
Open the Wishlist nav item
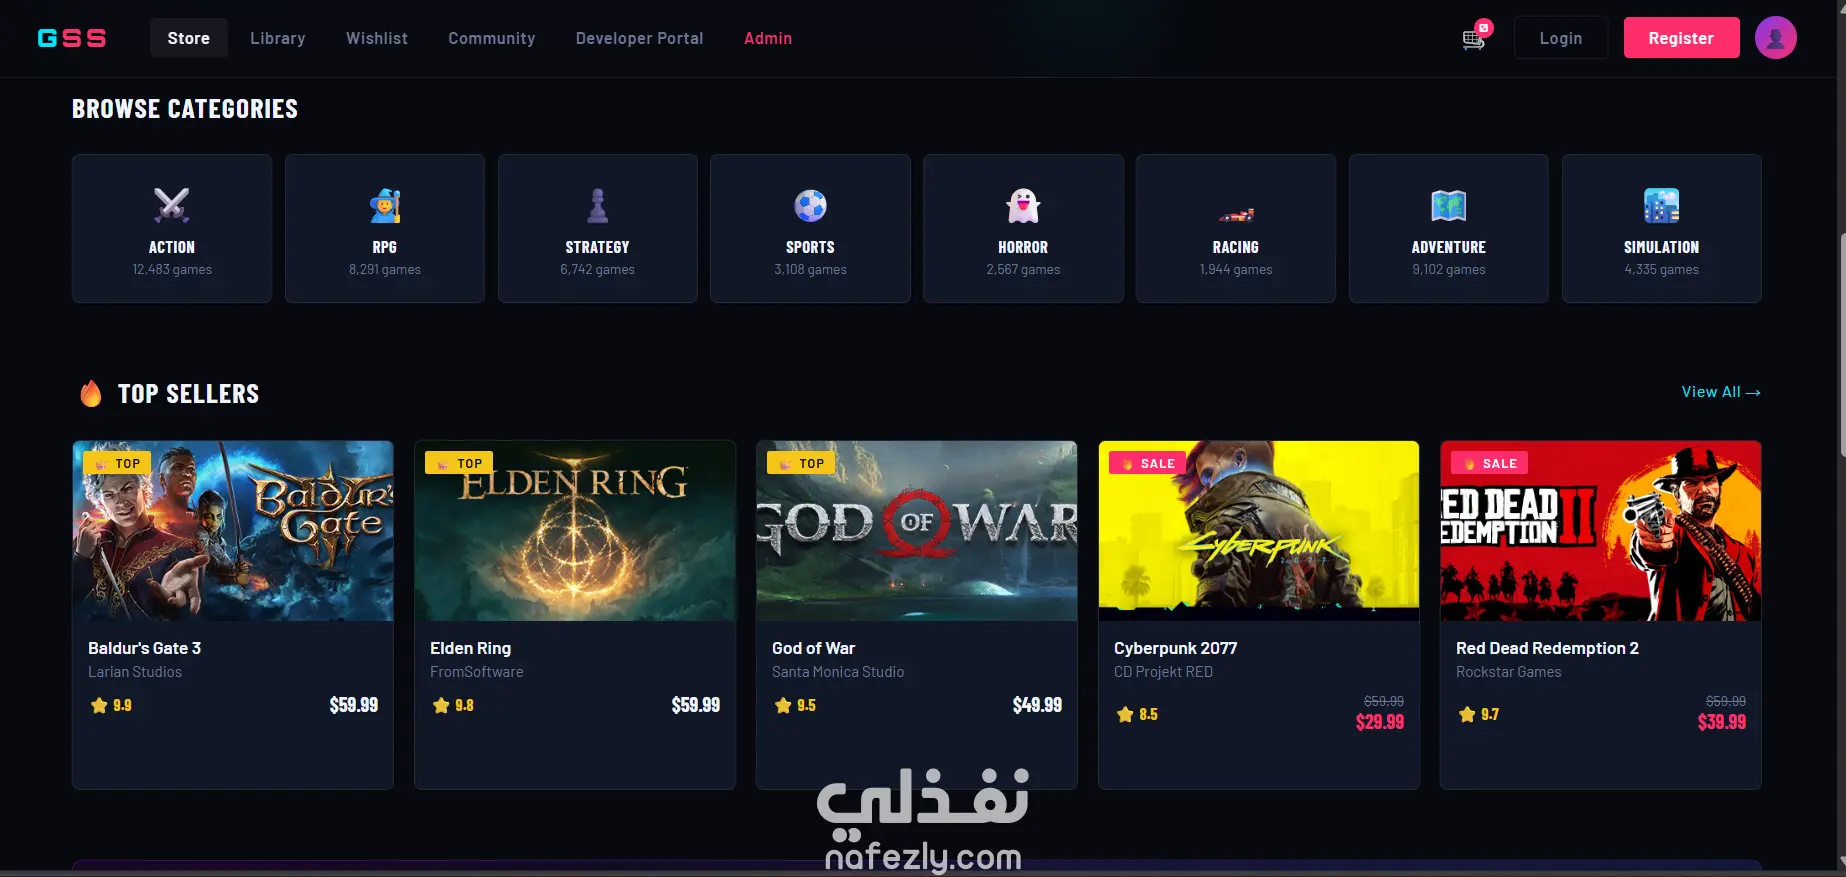point(377,38)
